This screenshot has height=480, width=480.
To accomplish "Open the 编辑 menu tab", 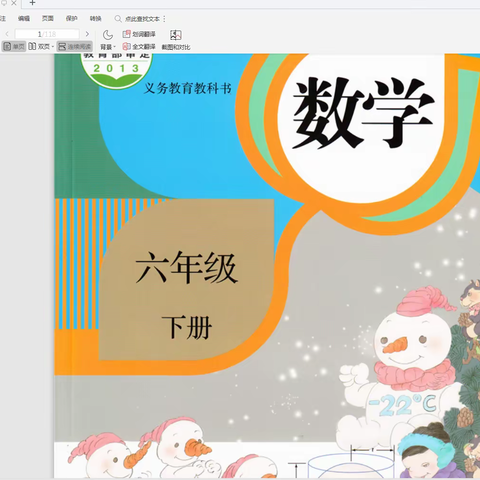I will (x=24, y=19).
